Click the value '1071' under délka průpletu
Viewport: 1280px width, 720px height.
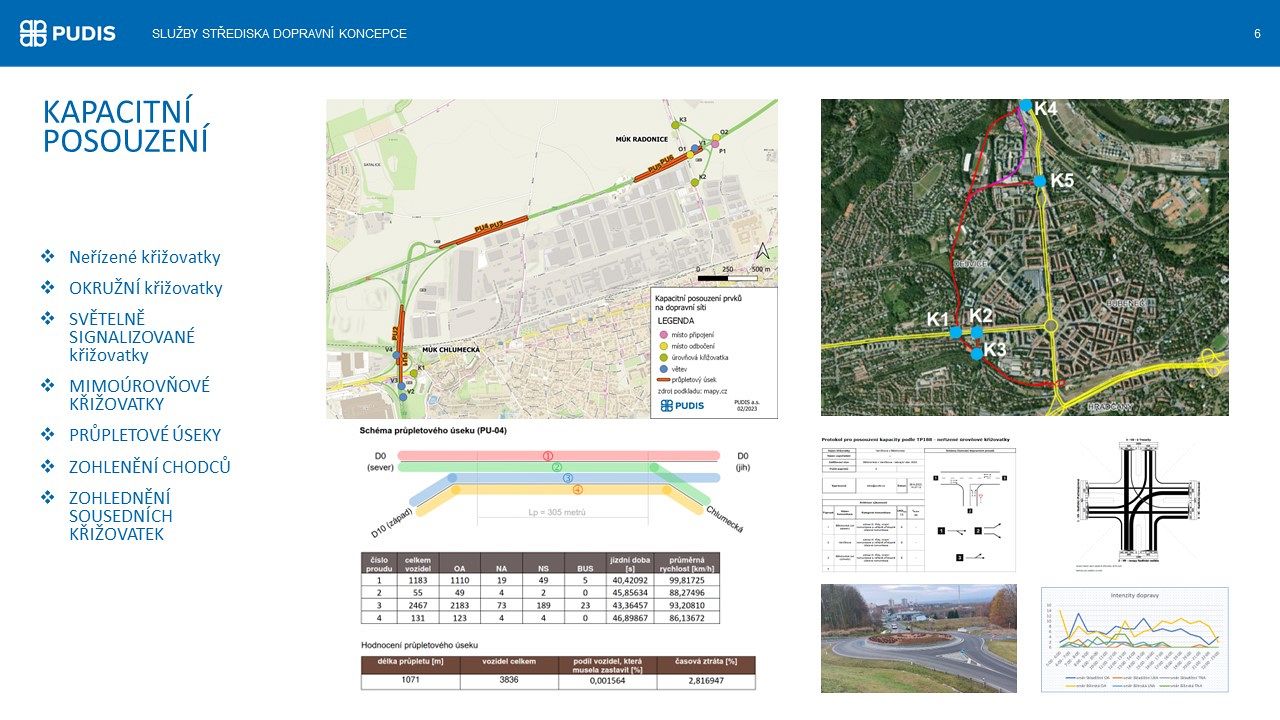point(410,680)
